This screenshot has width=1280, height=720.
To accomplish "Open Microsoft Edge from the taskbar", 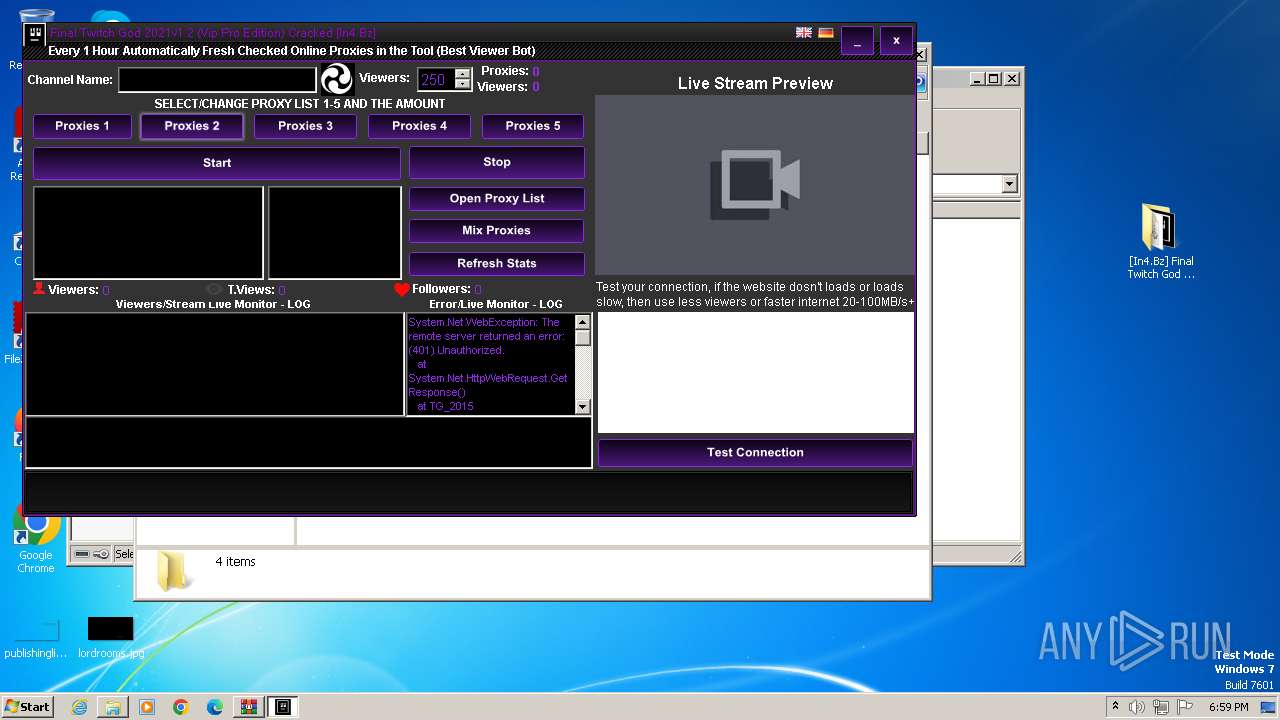I will pos(215,707).
